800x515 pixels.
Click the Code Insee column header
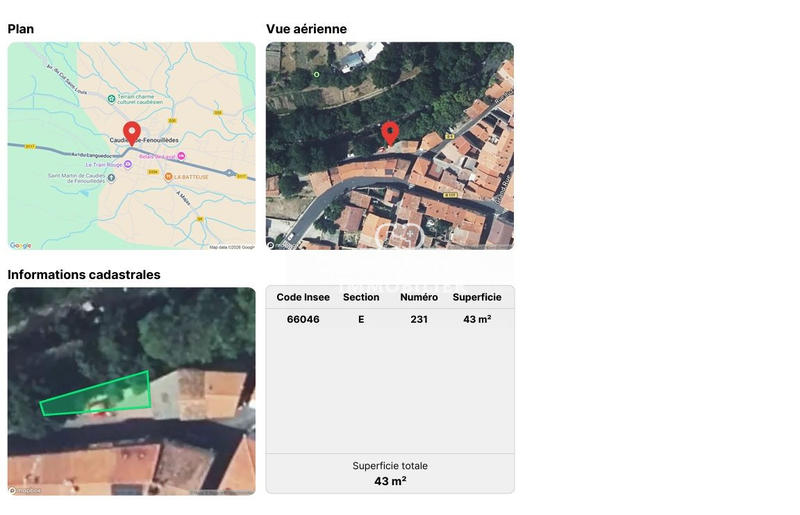(303, 297)
